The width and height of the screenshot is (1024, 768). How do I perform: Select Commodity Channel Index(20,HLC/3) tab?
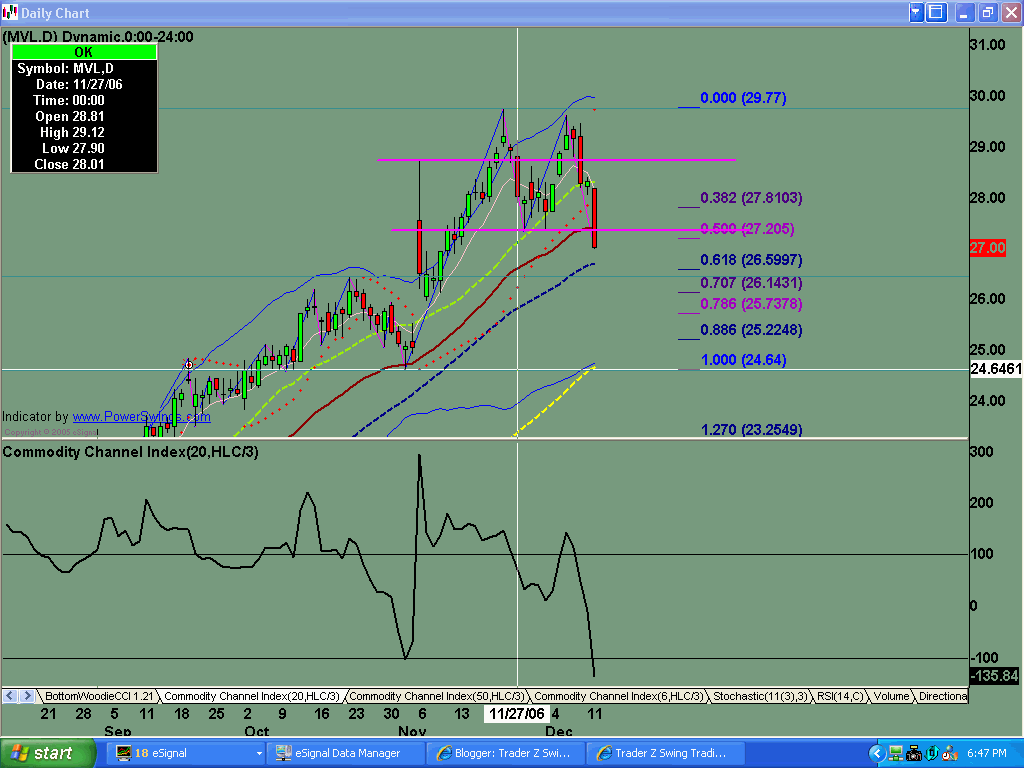point(251,696)
